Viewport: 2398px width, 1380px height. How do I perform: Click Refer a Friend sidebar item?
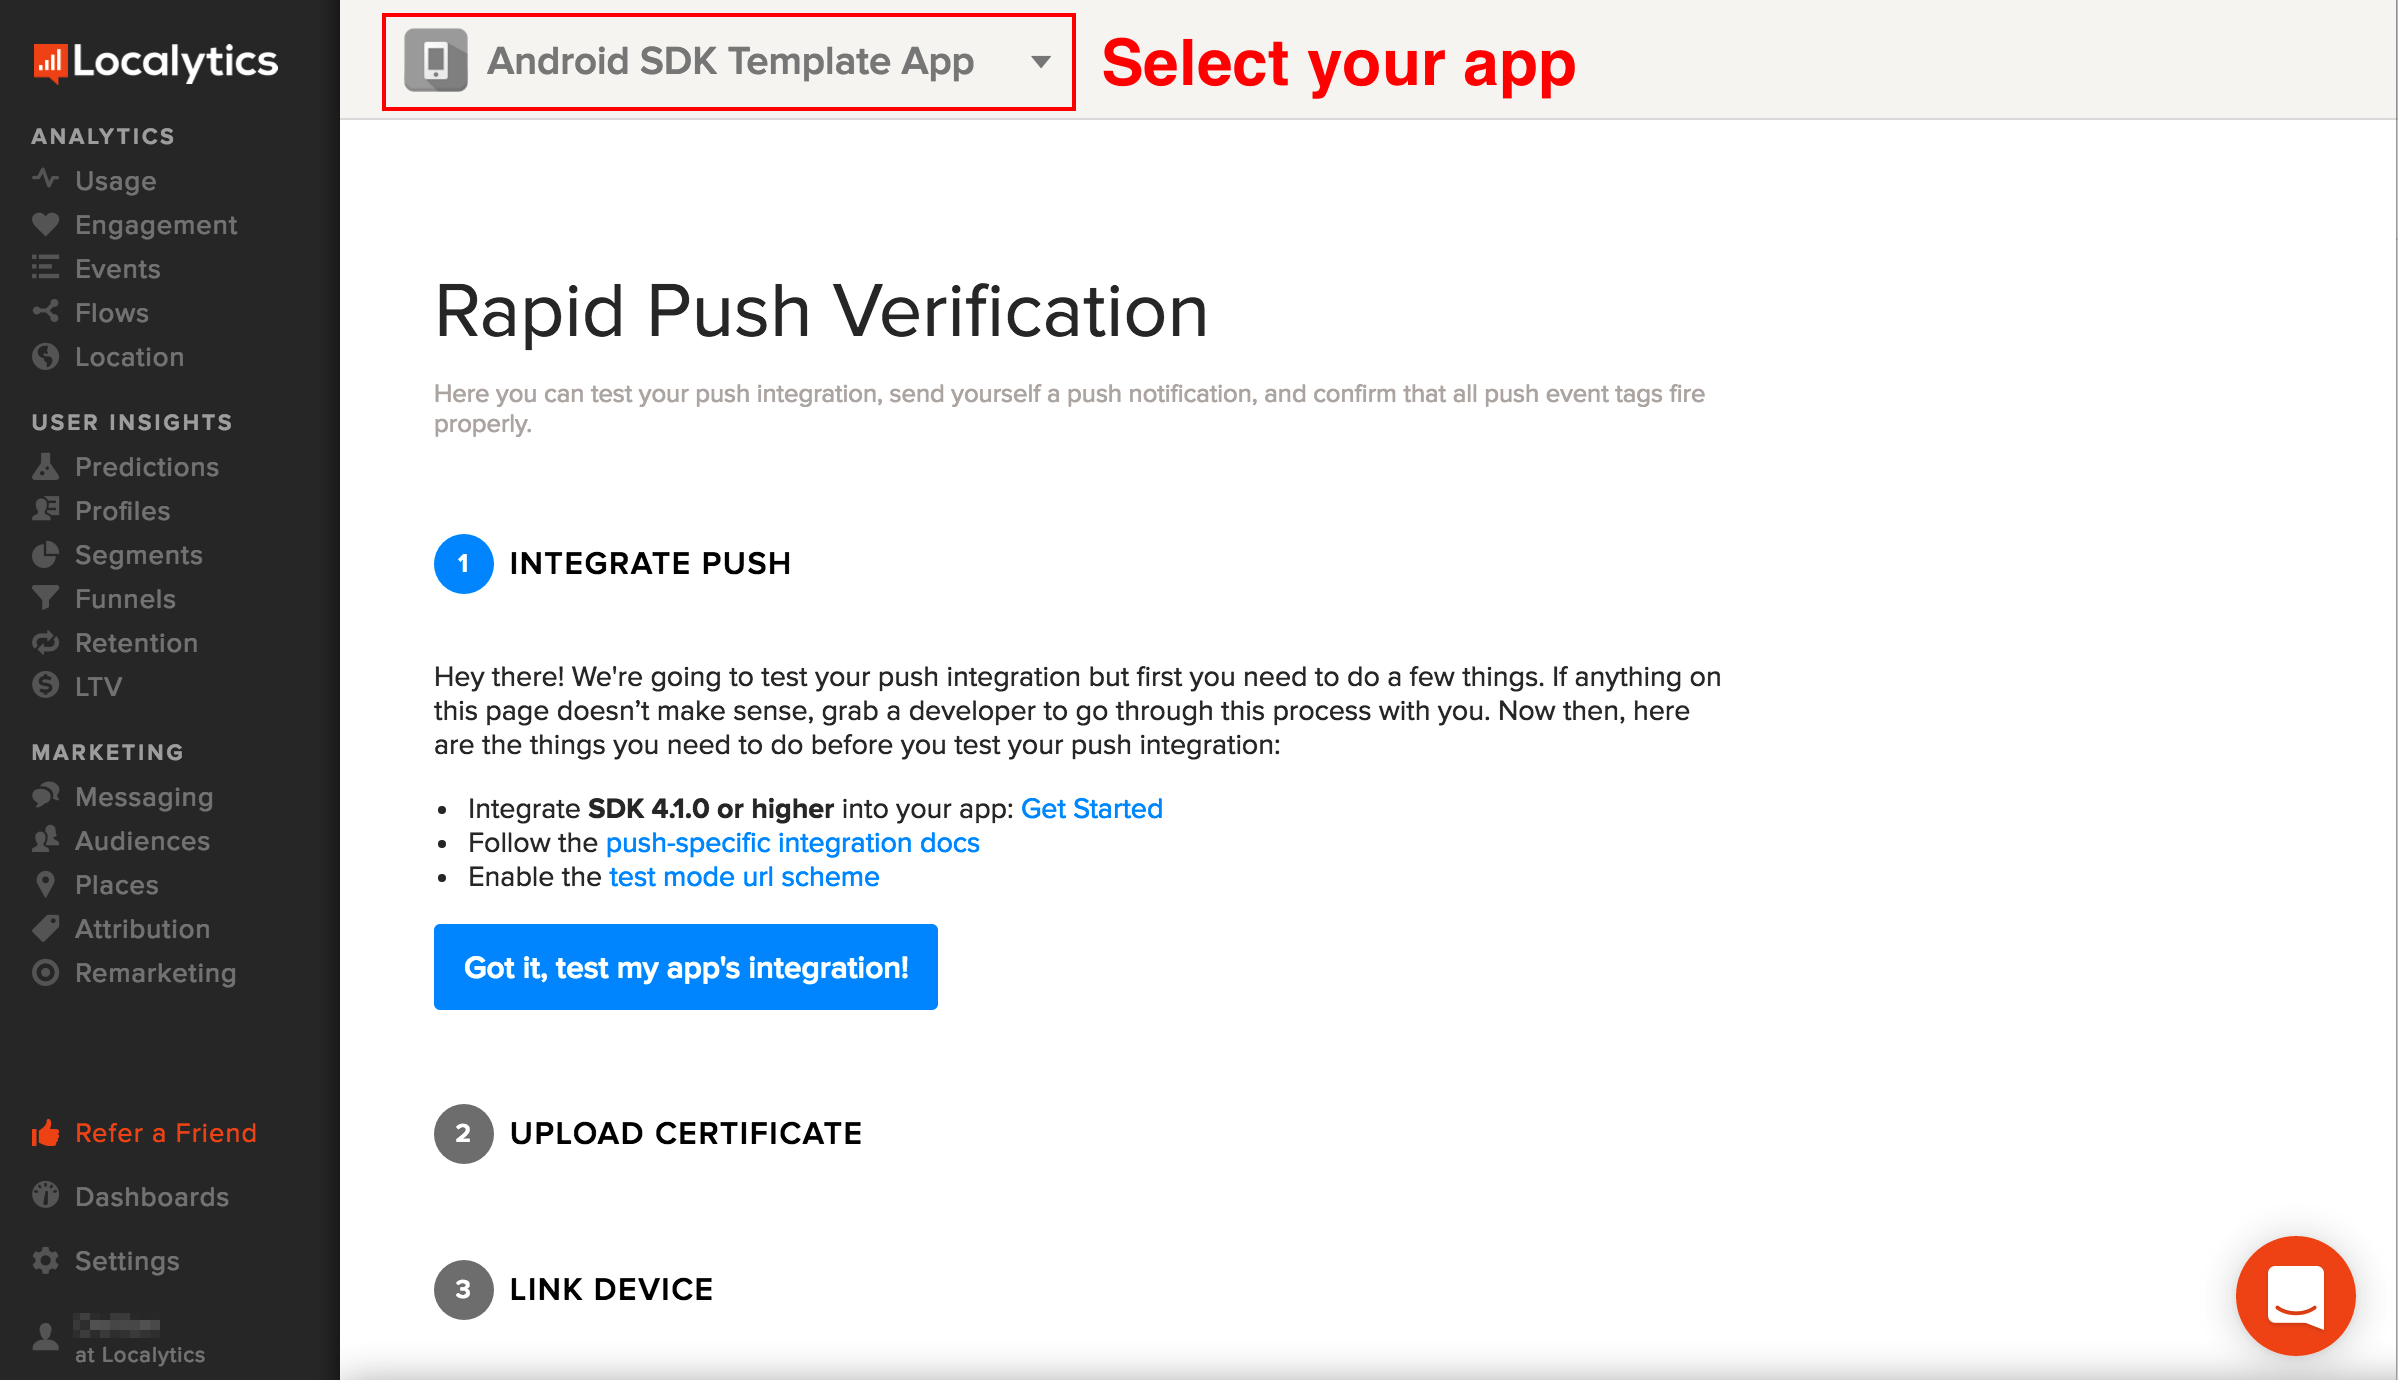pos(166,1131)
